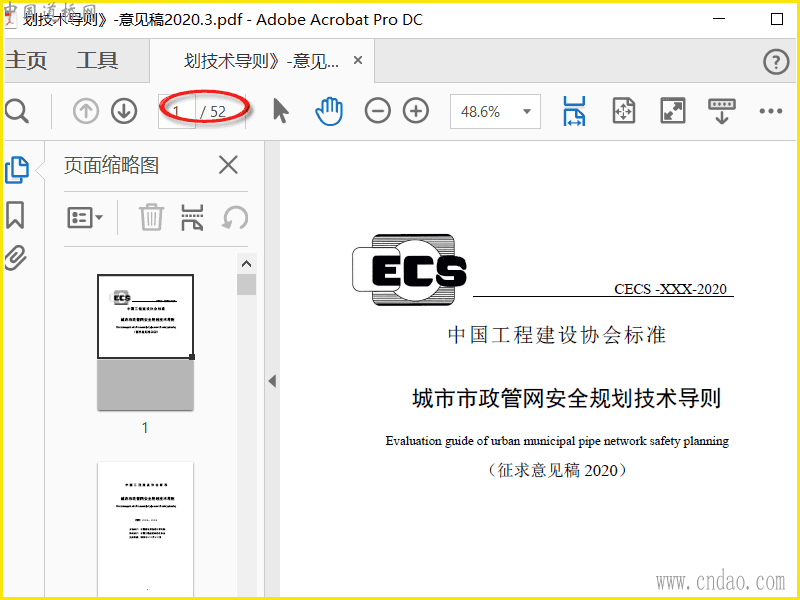
Task: Open thumbnail options dropdown menu
Action: click(85, 218)
